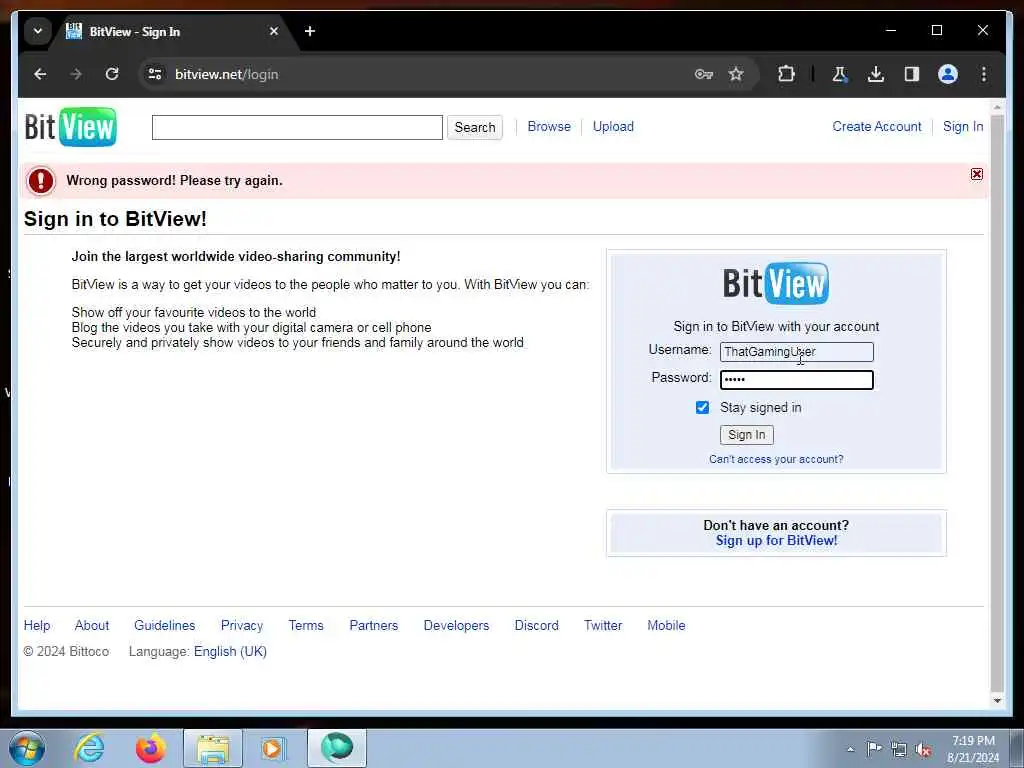Open the Discord footer link

(537, 626)
